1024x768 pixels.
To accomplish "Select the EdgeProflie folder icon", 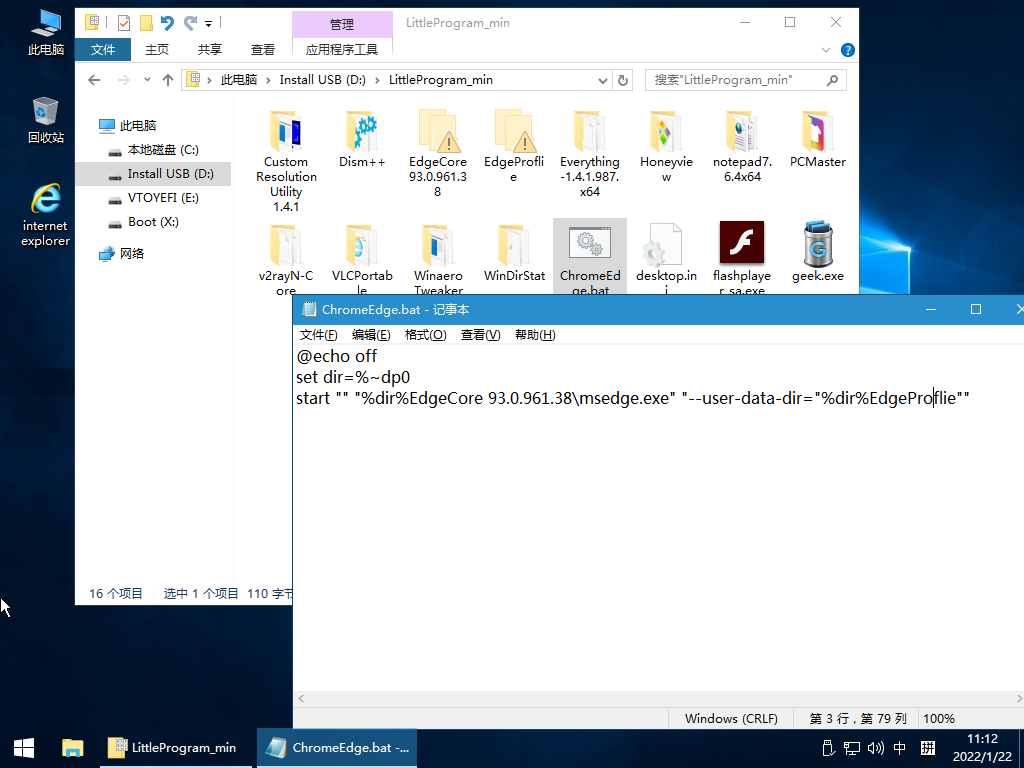I will [x=514, y=131].
